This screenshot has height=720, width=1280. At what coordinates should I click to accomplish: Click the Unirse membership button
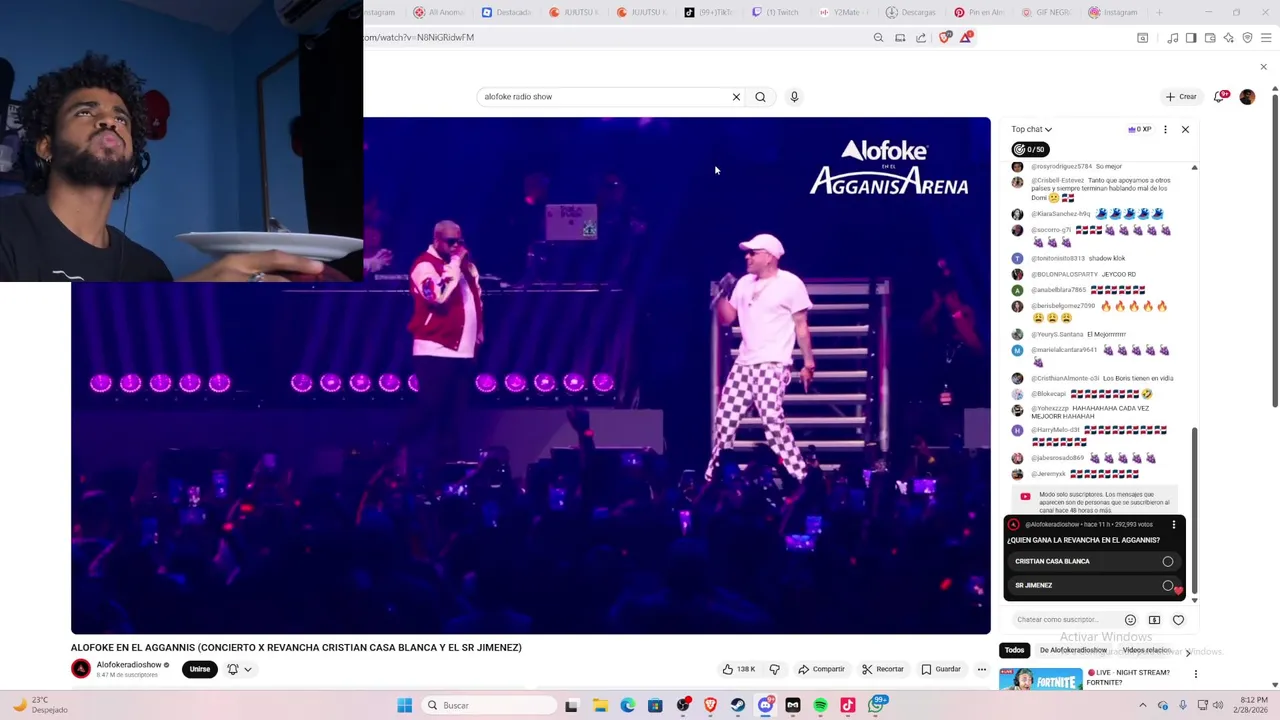tap(200, 669)
